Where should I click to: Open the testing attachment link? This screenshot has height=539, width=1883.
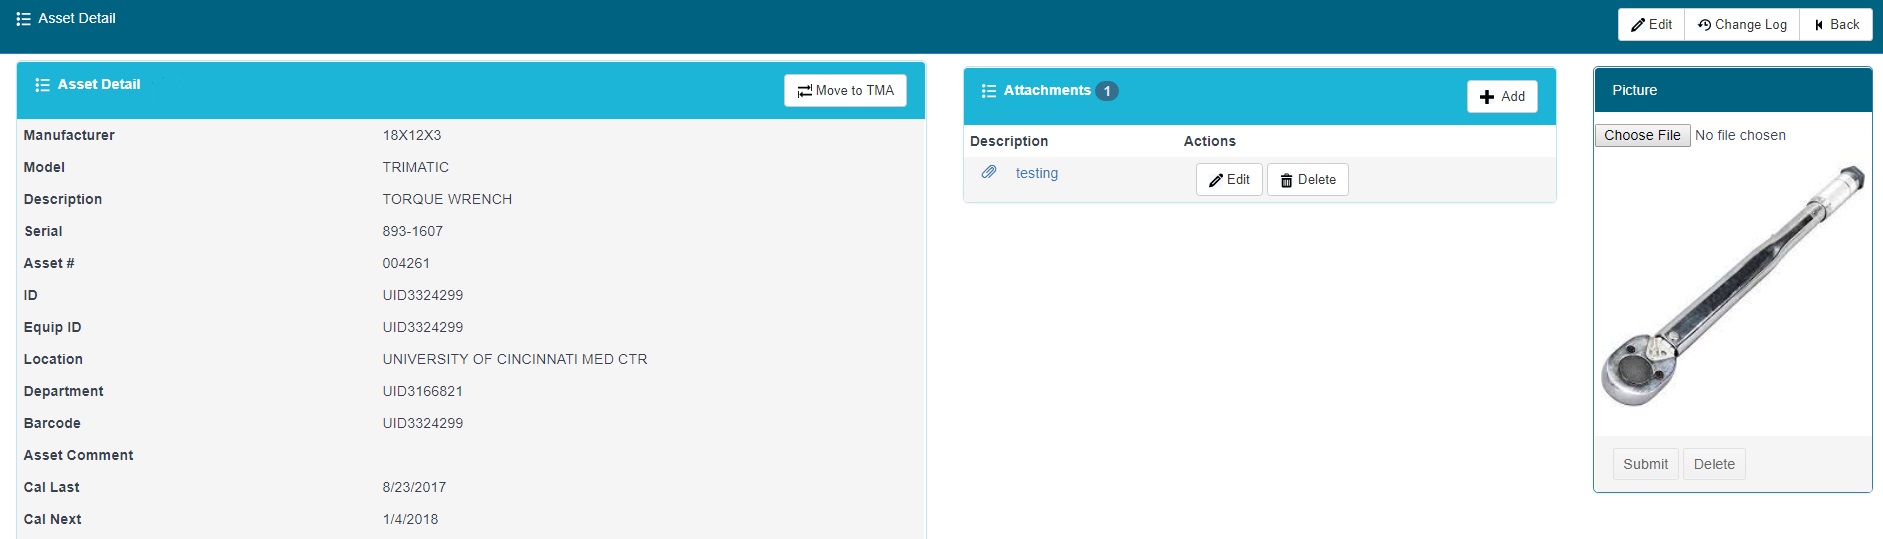pos(1036,174)
